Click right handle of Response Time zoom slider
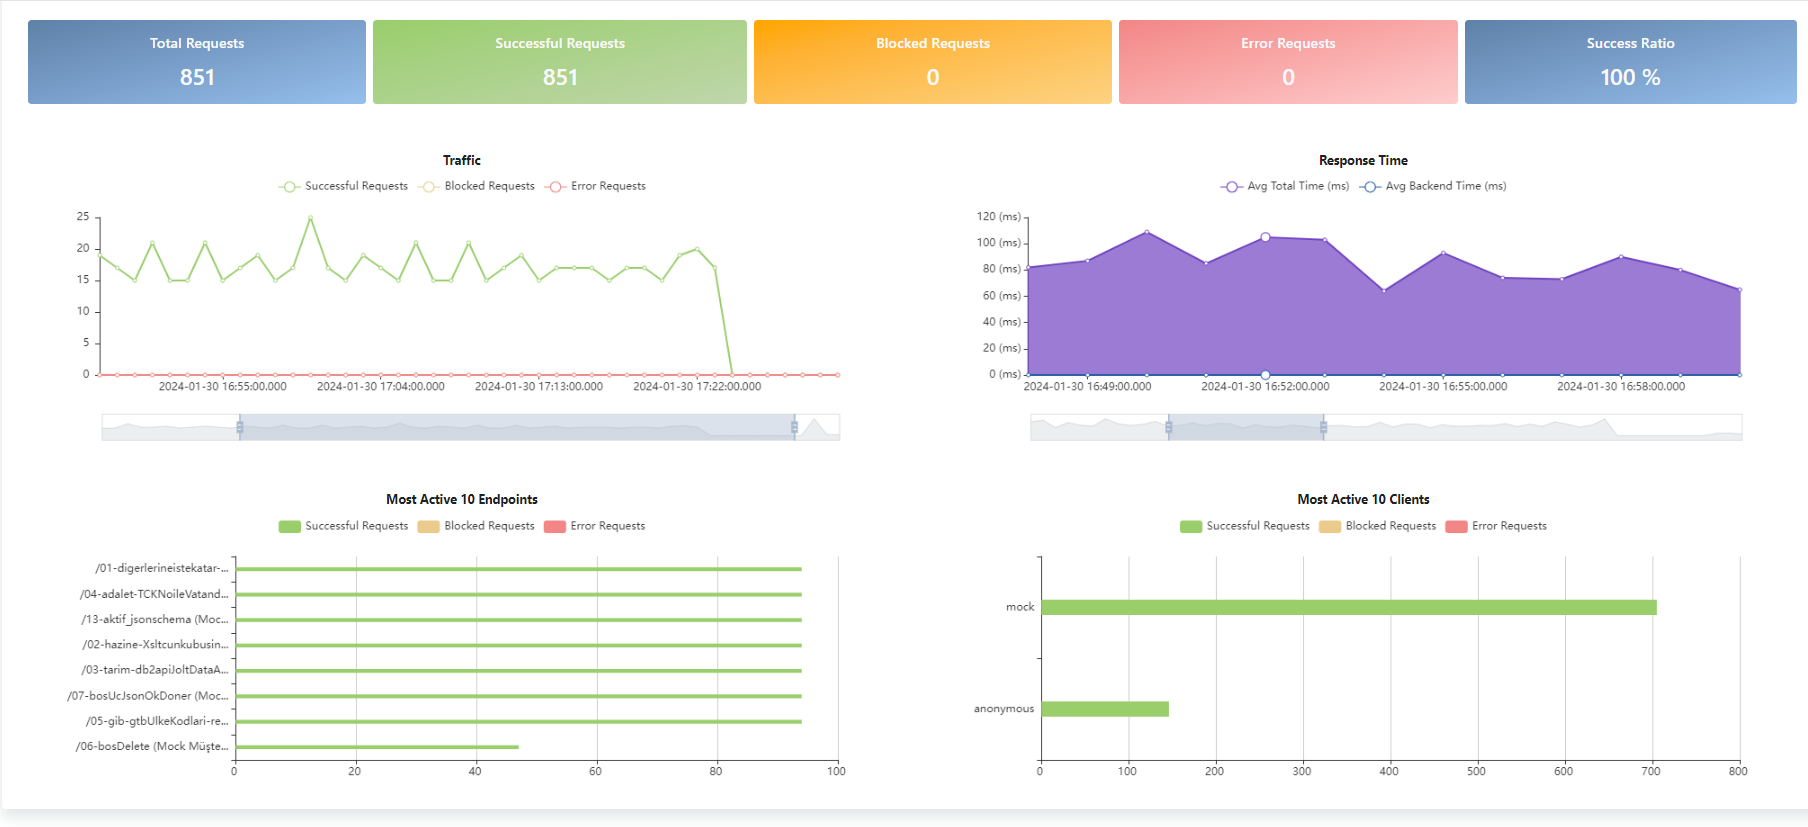The image size is (1808, 827). tap(1323, 428)
